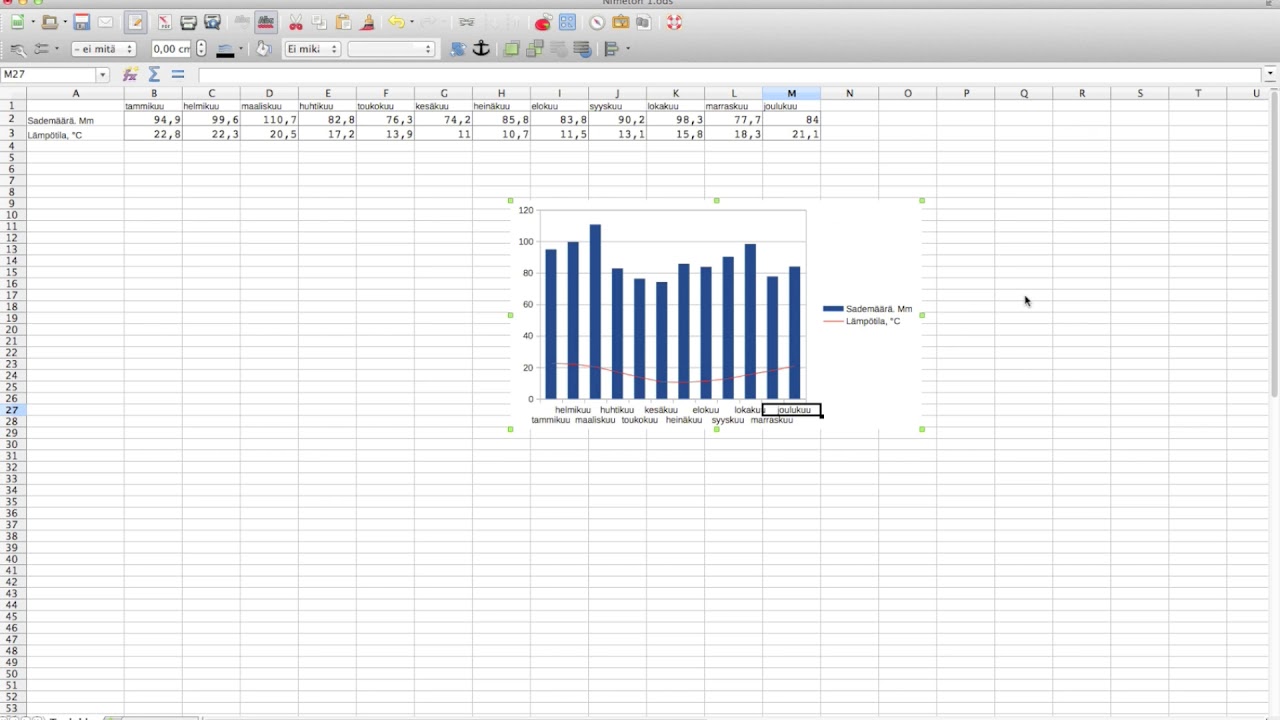Open the Alignment toolbar icon

pyautogui.click(x=612, y=48)
